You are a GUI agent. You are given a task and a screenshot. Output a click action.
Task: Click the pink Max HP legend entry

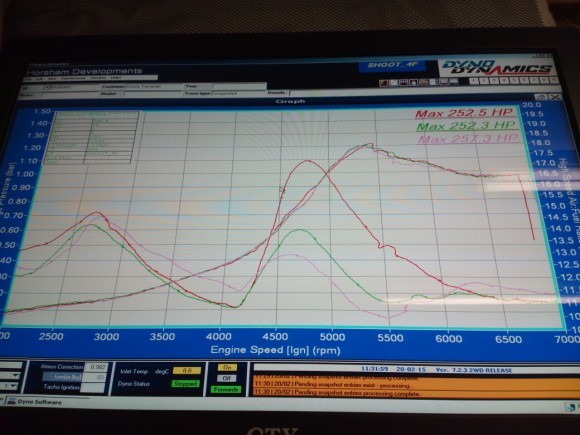[x=468, y=139]
